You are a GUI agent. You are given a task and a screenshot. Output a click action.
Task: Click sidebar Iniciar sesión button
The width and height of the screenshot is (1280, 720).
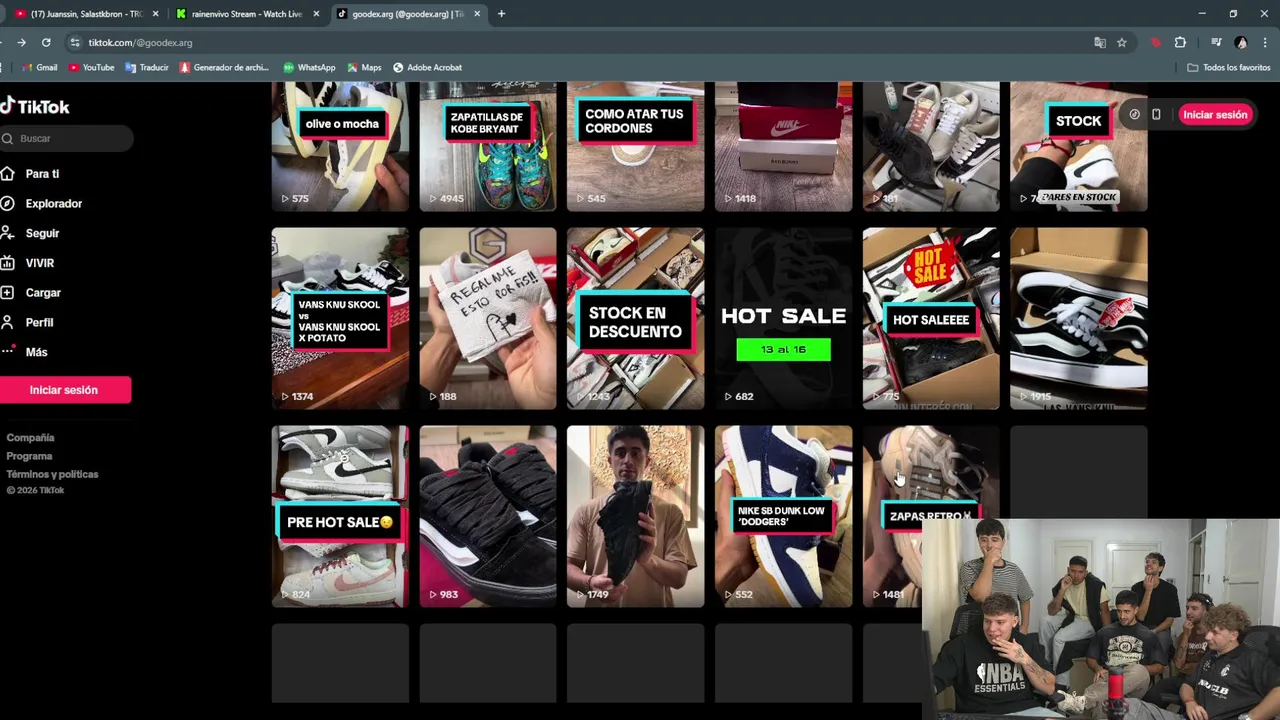64,390
